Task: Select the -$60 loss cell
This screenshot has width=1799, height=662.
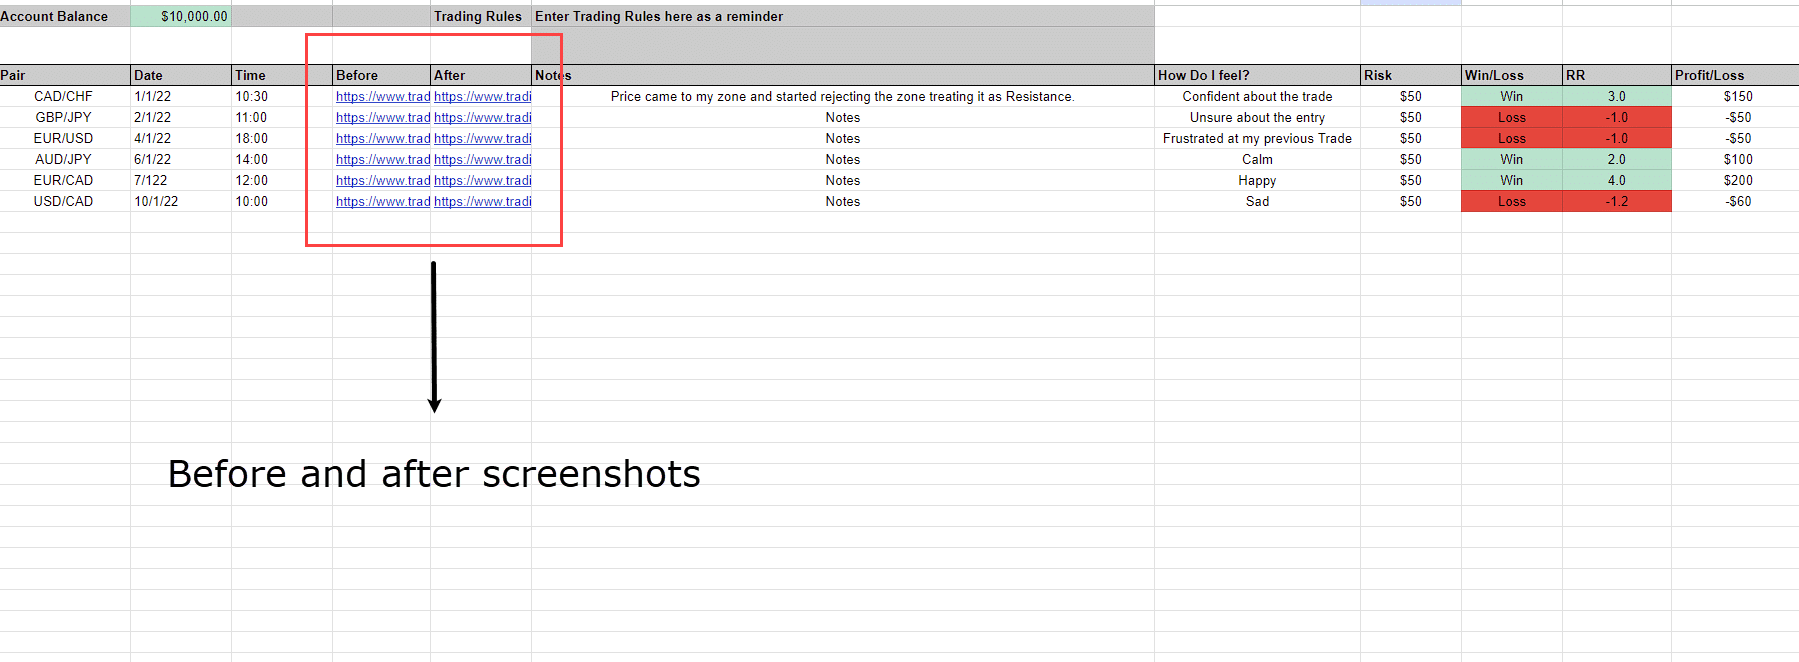Action: click(1735, 202)
